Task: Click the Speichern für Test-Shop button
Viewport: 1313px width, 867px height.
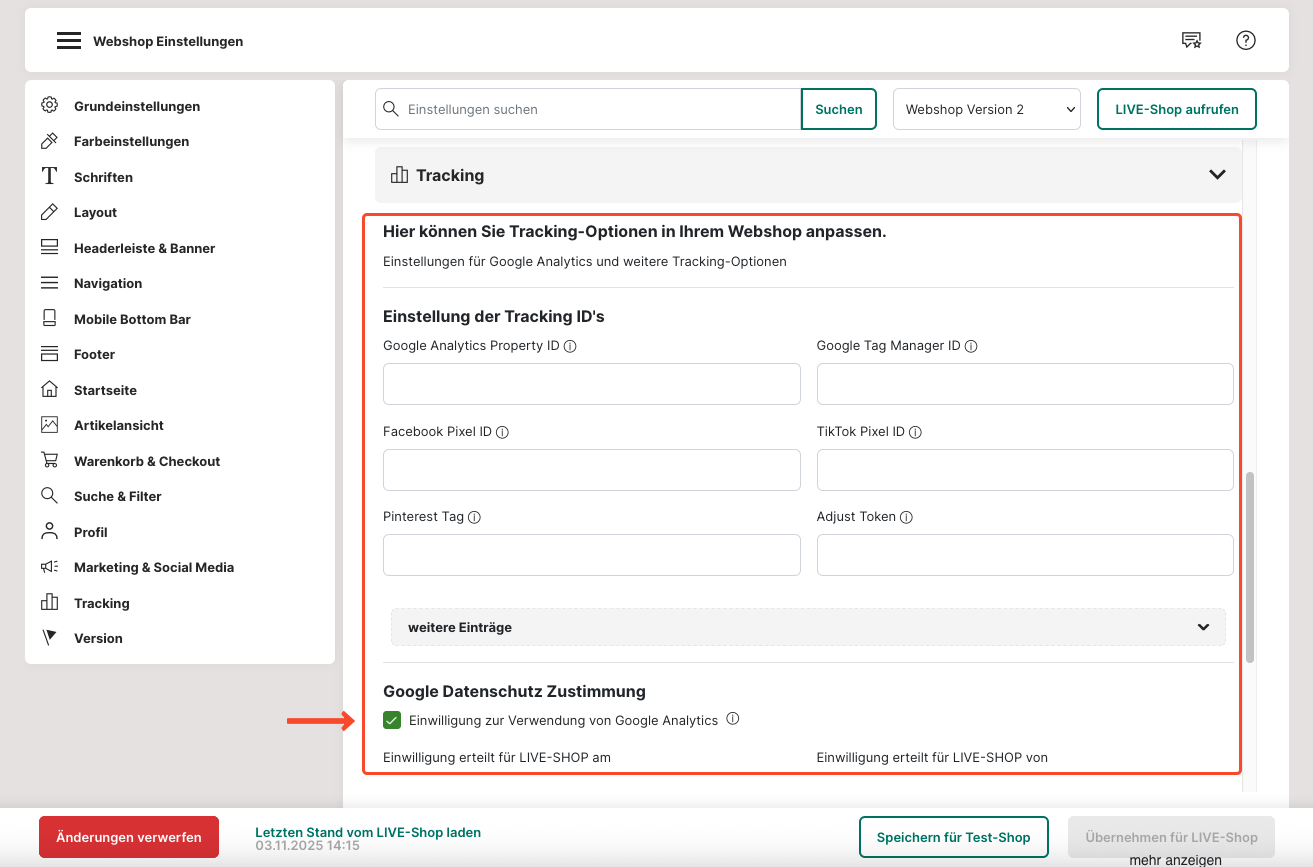Action: (953, 837)
